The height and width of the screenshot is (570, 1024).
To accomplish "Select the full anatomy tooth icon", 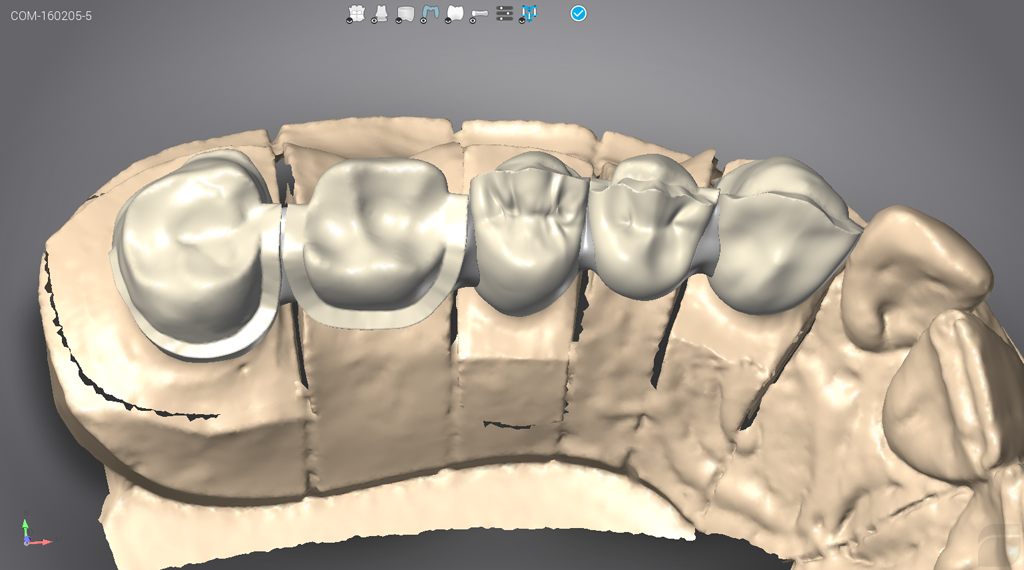I will [455, 14].
